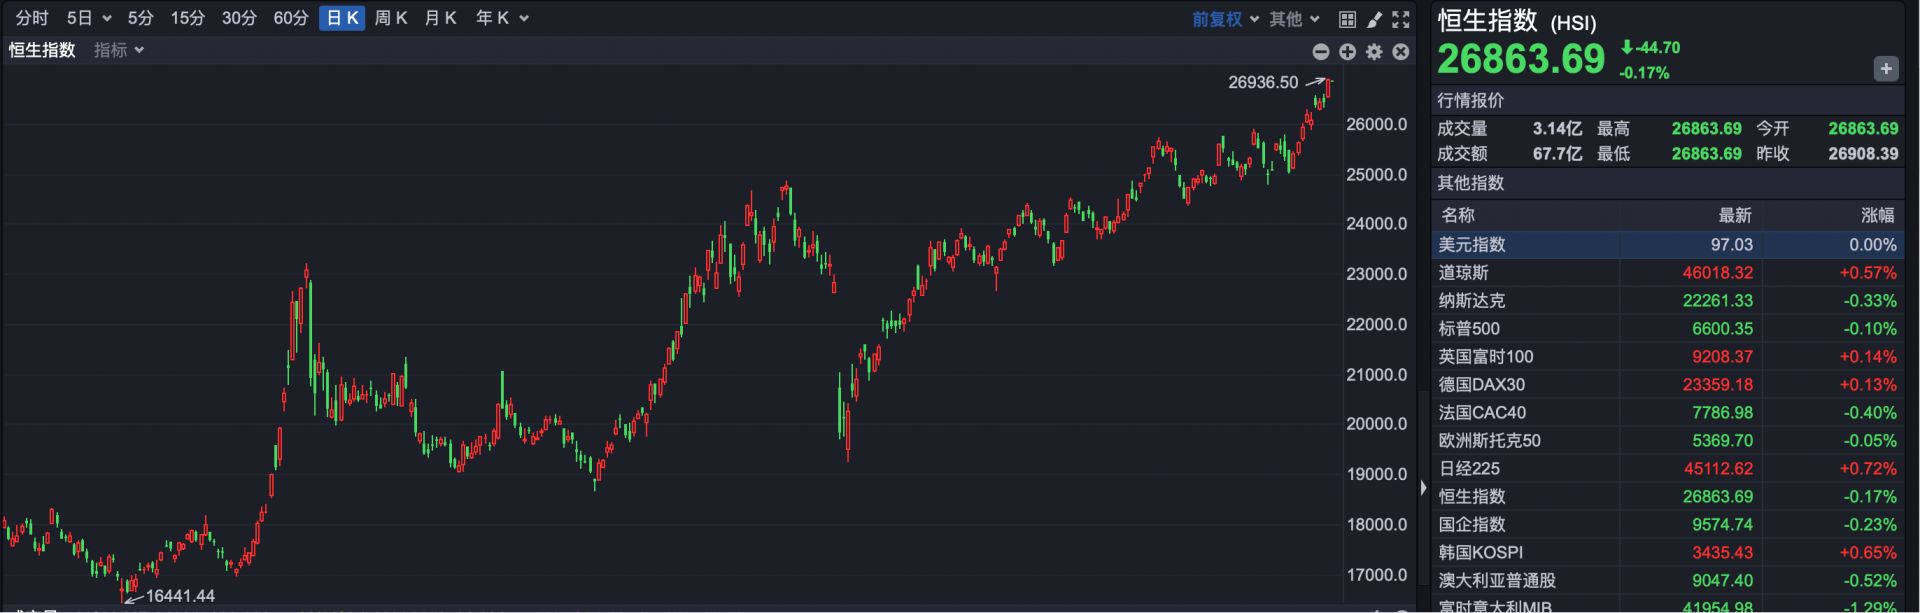The width and height of the screenshot is (1920, 613).
Task: Add HSI to watchlist with plus button
Action: tap(1885, 69)
